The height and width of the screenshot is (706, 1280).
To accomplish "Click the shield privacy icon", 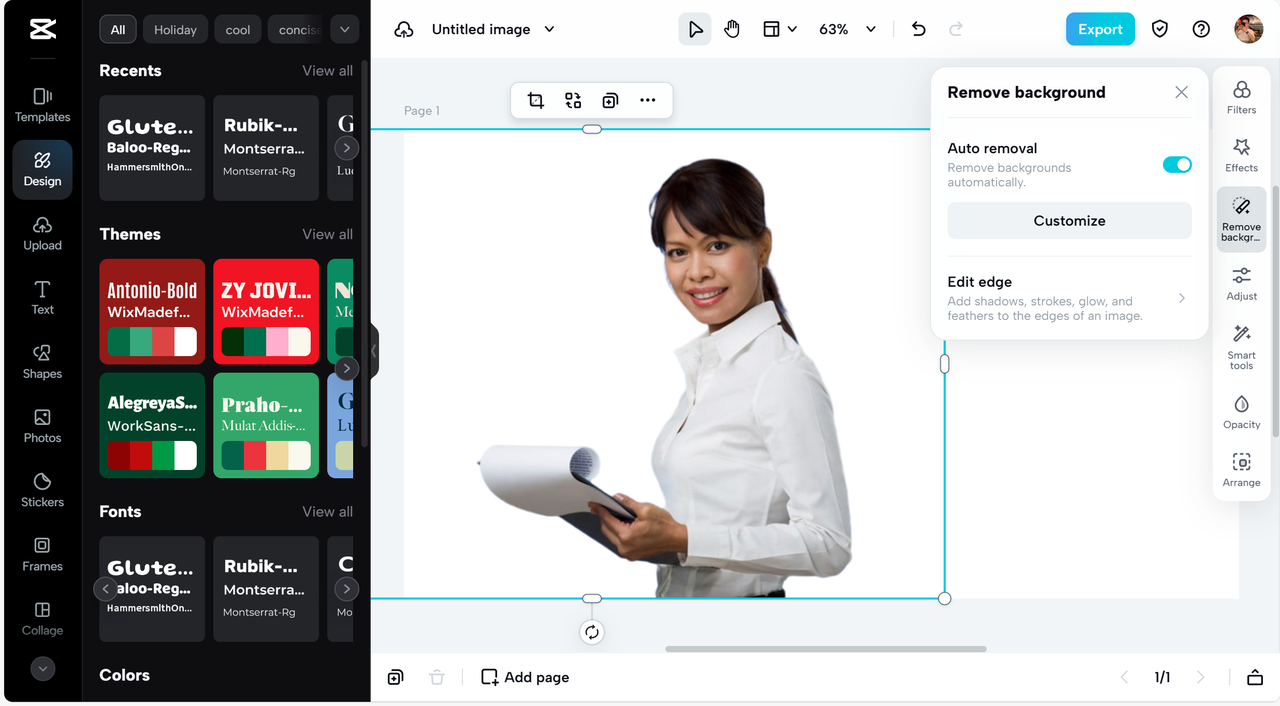I will pos(1160,29).
